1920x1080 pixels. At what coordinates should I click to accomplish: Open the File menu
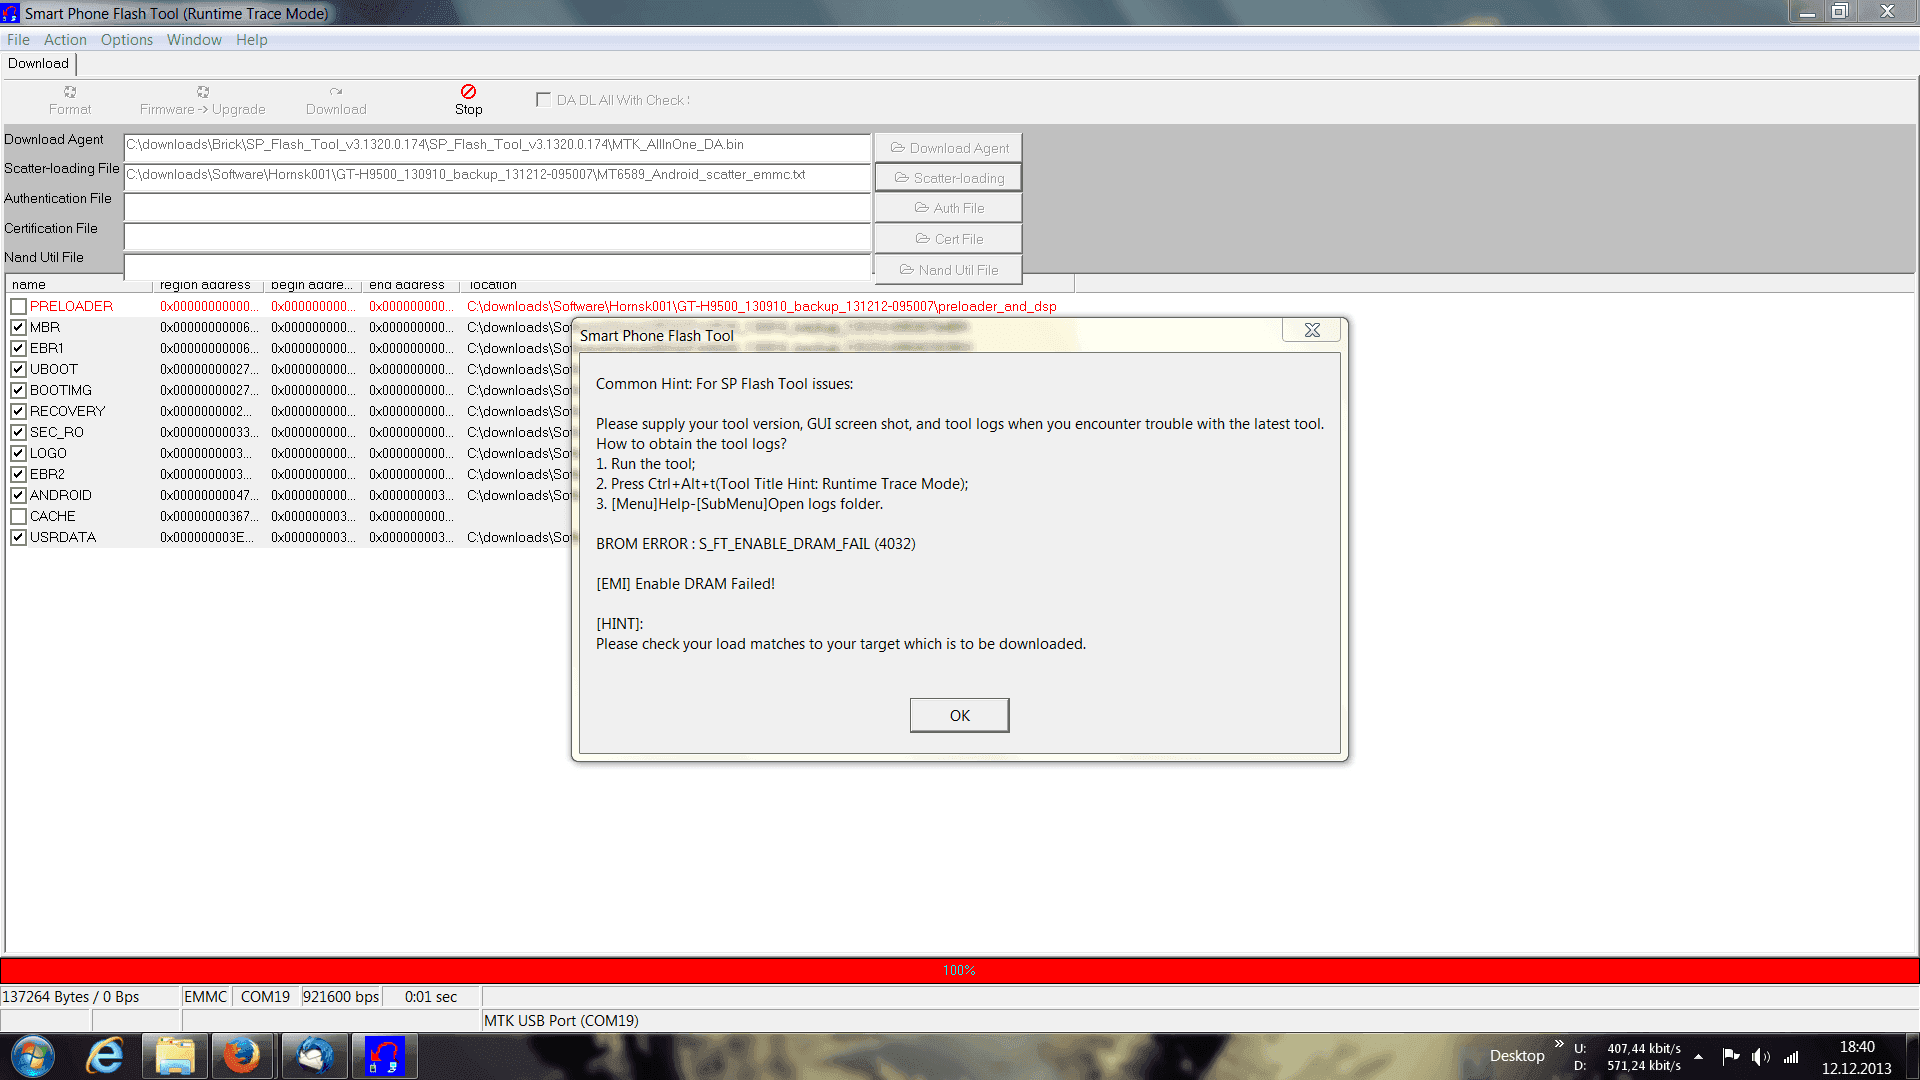point(18,40)
